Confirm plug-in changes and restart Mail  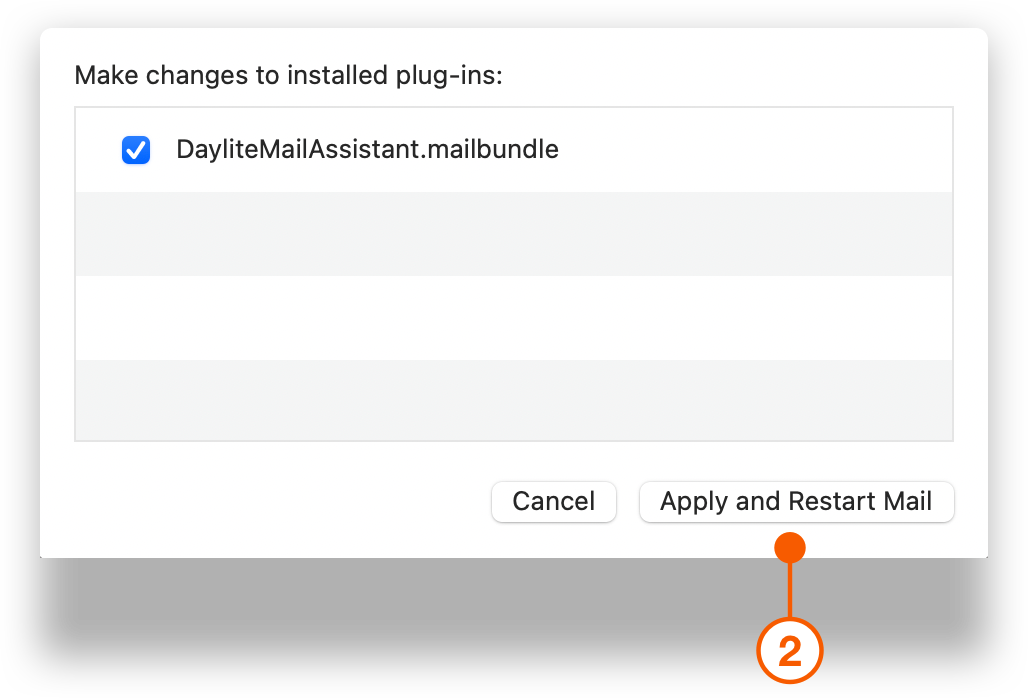(x=797, y=501)
